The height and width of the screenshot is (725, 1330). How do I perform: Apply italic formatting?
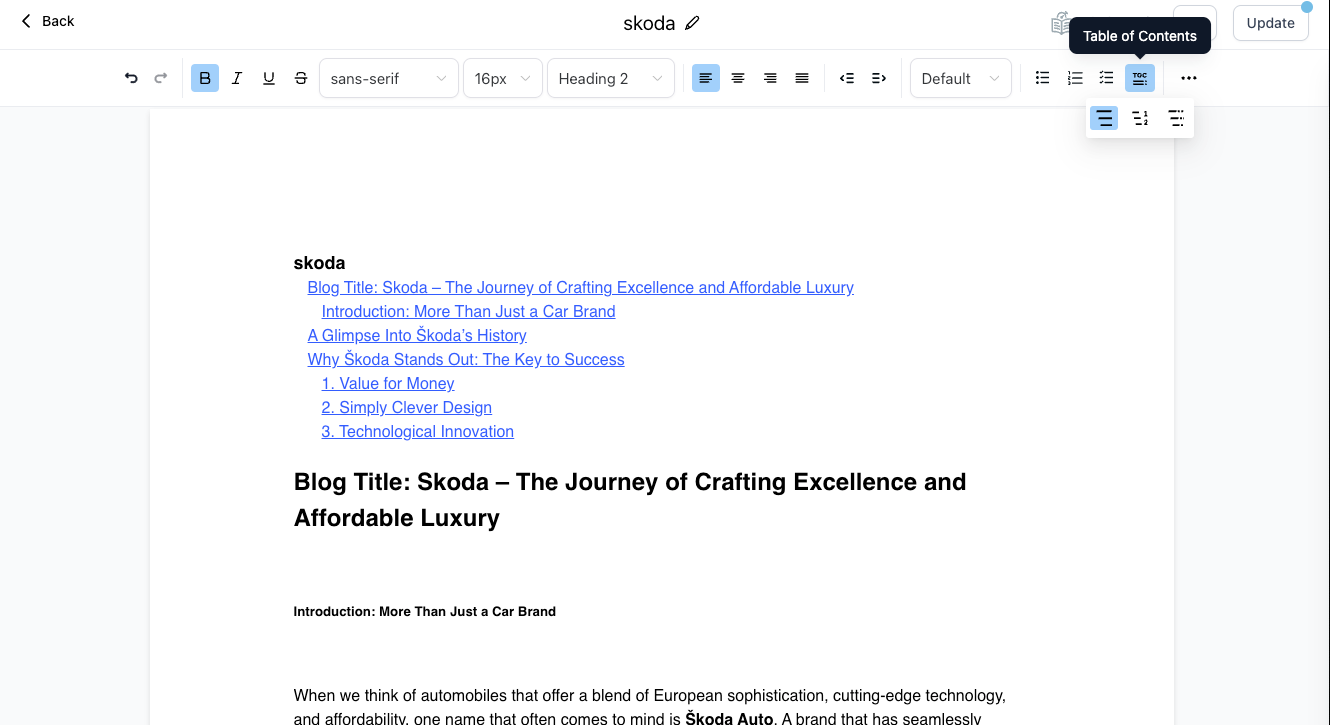coord(236,77)
